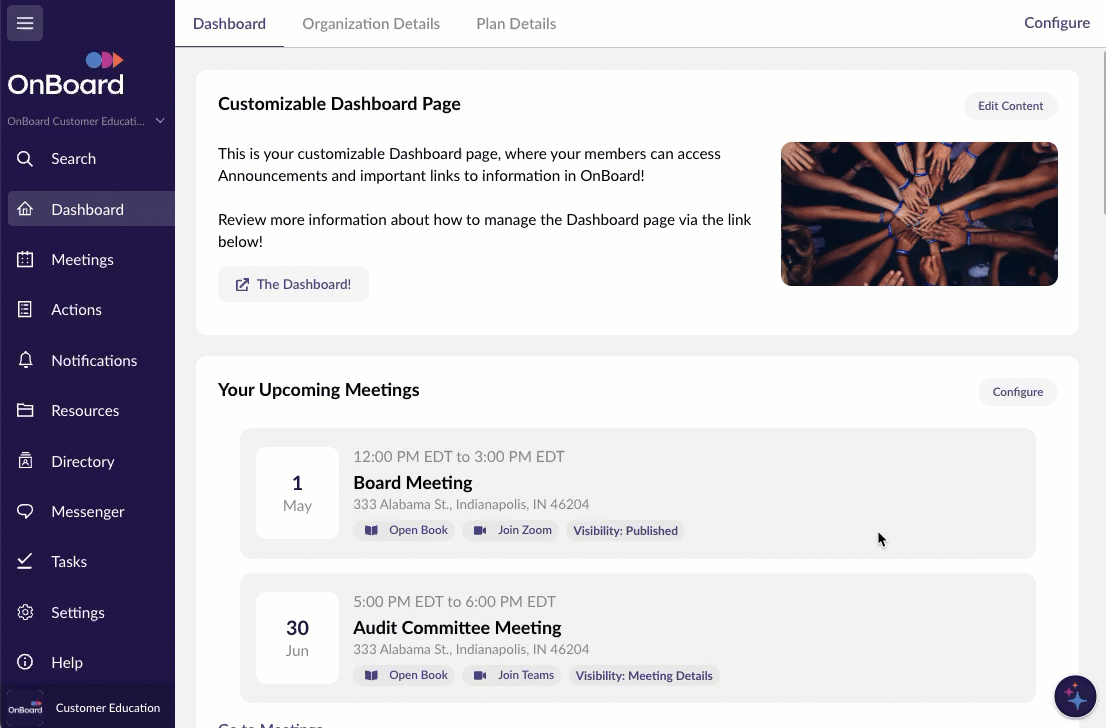Toggle the hamburger sidebar menu
Viewport: 1106px width, 728px height.
(25, 23)
